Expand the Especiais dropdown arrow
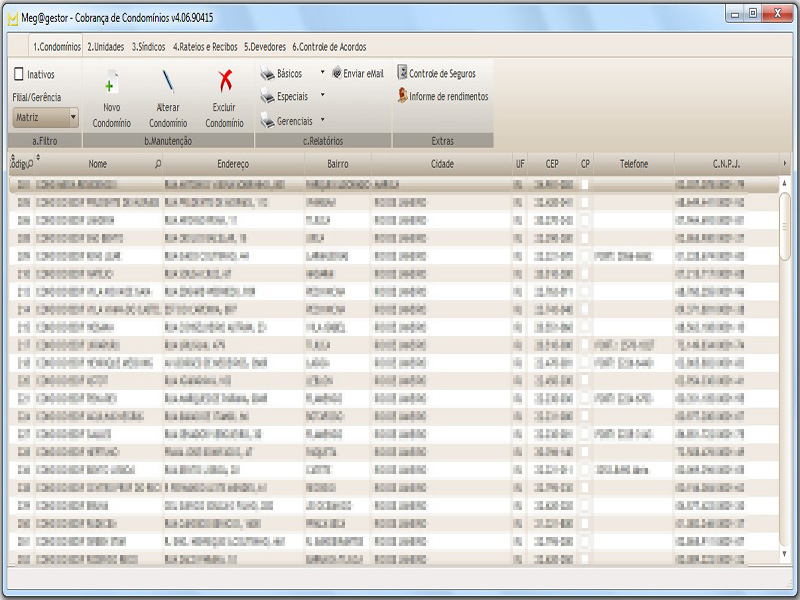800x600 pixels. (322, 96)
